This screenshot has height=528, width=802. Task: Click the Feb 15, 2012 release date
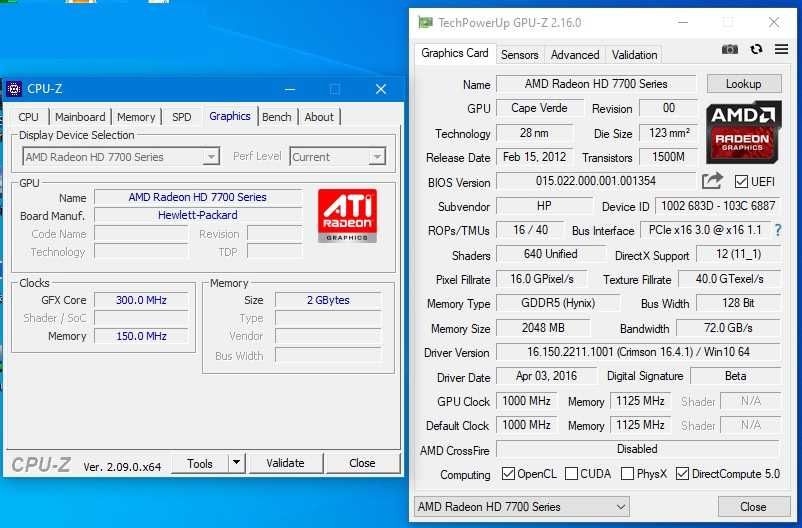point(534,157)
